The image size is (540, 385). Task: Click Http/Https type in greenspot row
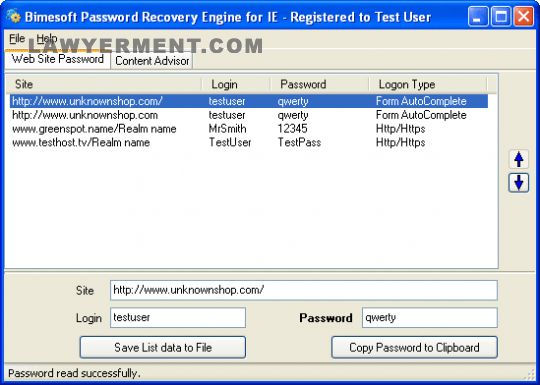(401, 129)
